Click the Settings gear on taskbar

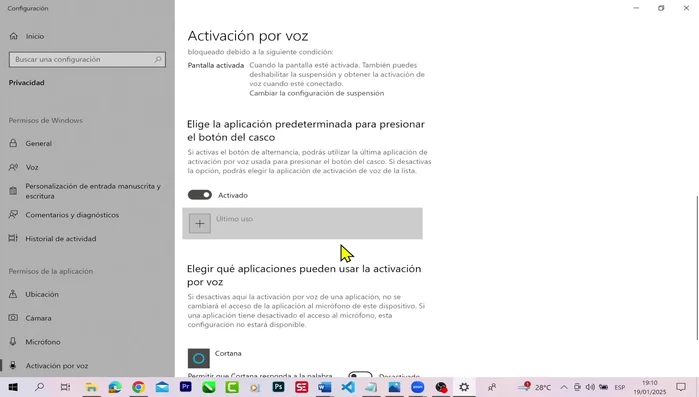pos(464,387)
